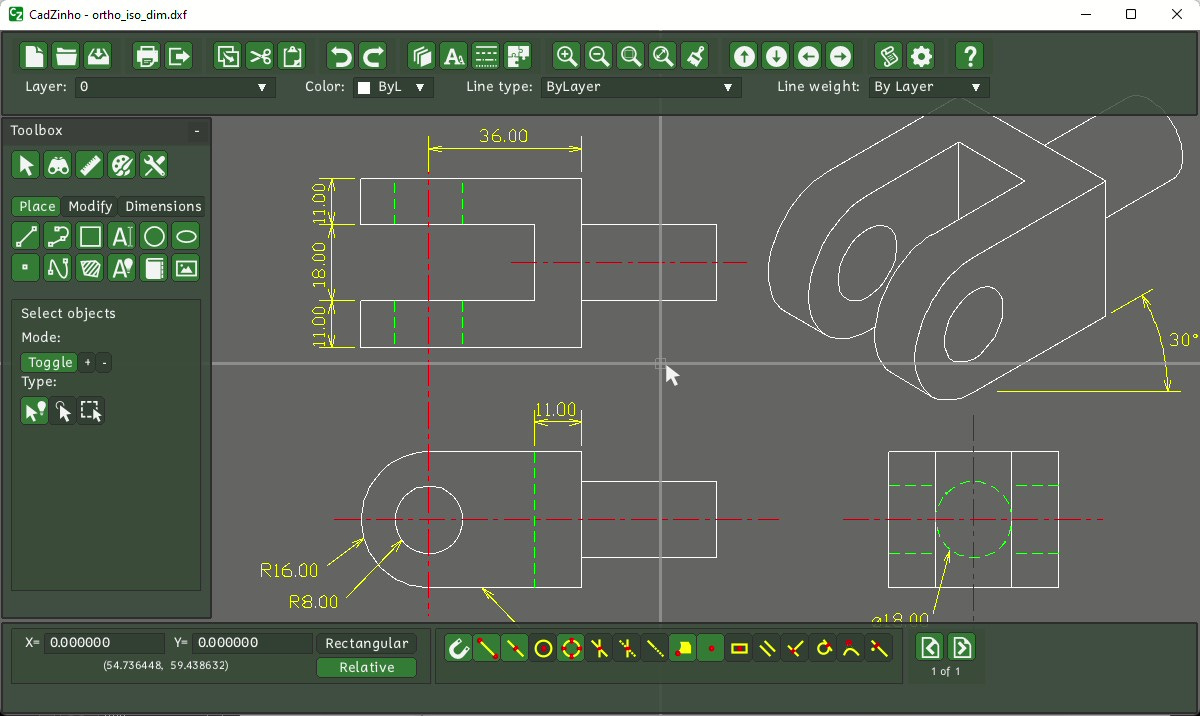Switch to the Place tab

click(x=37, y=206)
